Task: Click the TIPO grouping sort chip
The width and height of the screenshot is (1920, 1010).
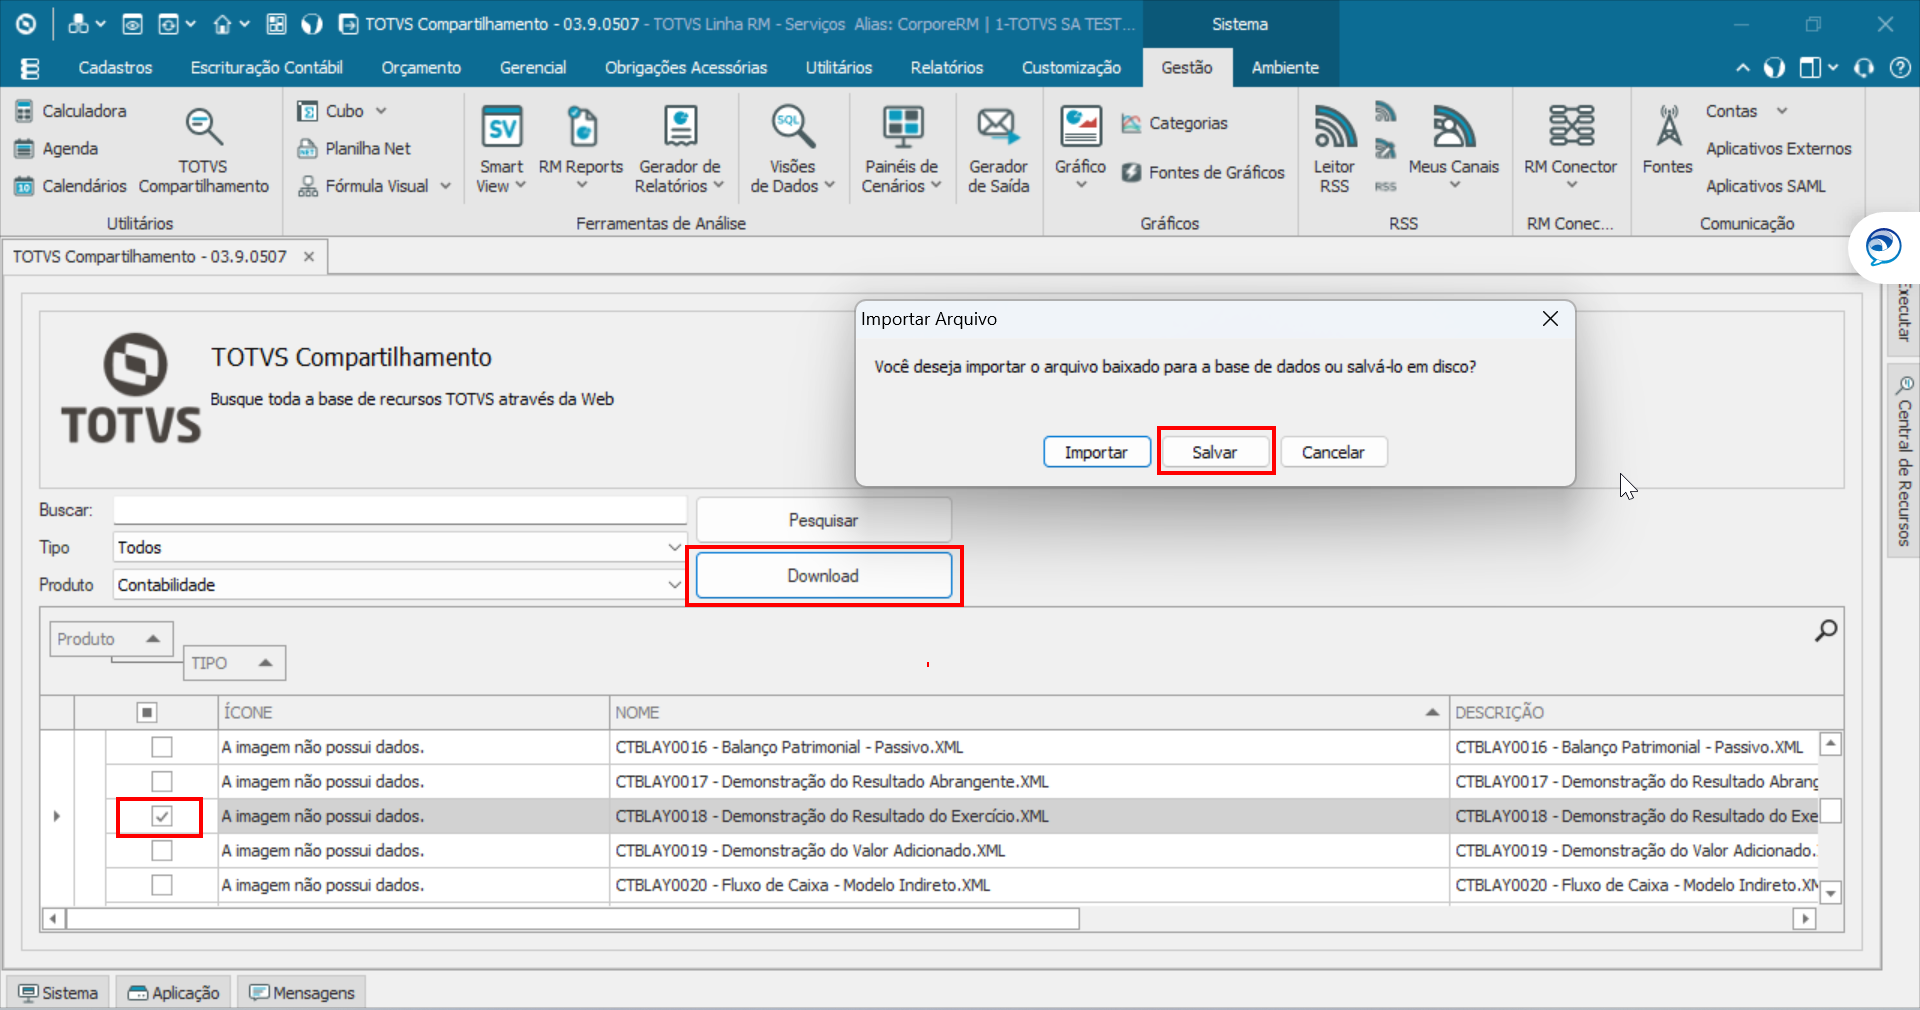Action: (x=234, y=663)
